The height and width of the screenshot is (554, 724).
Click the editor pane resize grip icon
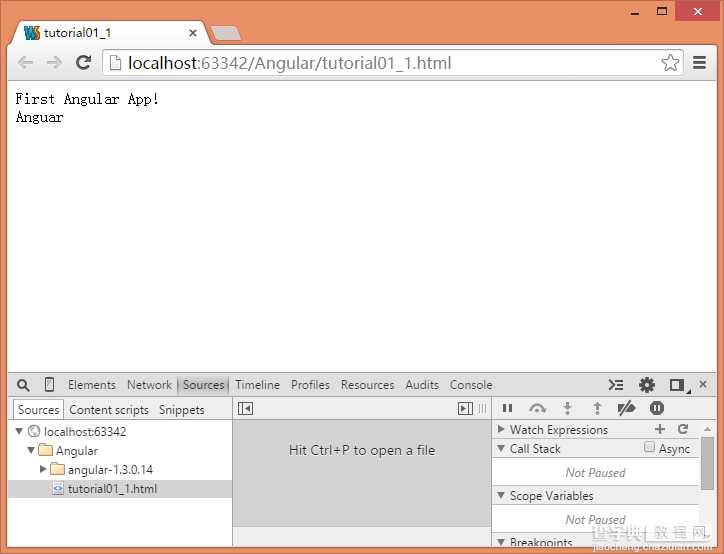(483, 409)
